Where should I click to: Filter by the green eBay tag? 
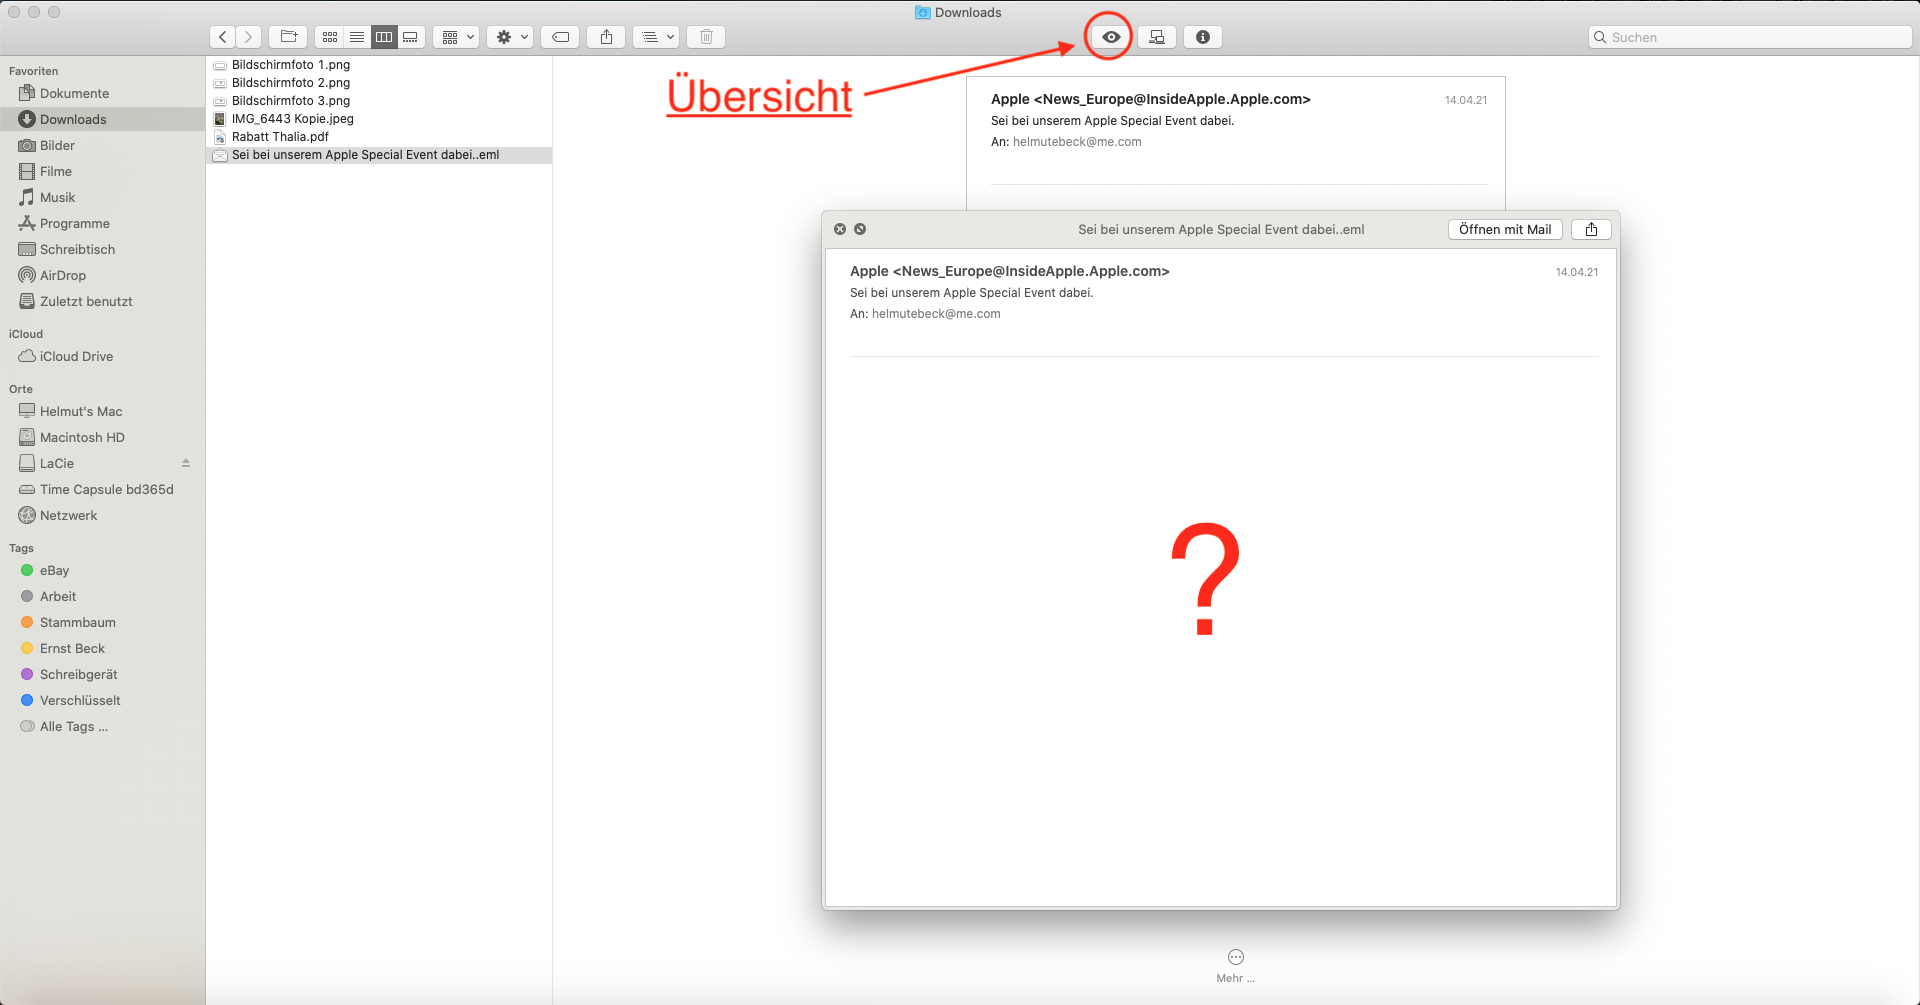point(102,570)
